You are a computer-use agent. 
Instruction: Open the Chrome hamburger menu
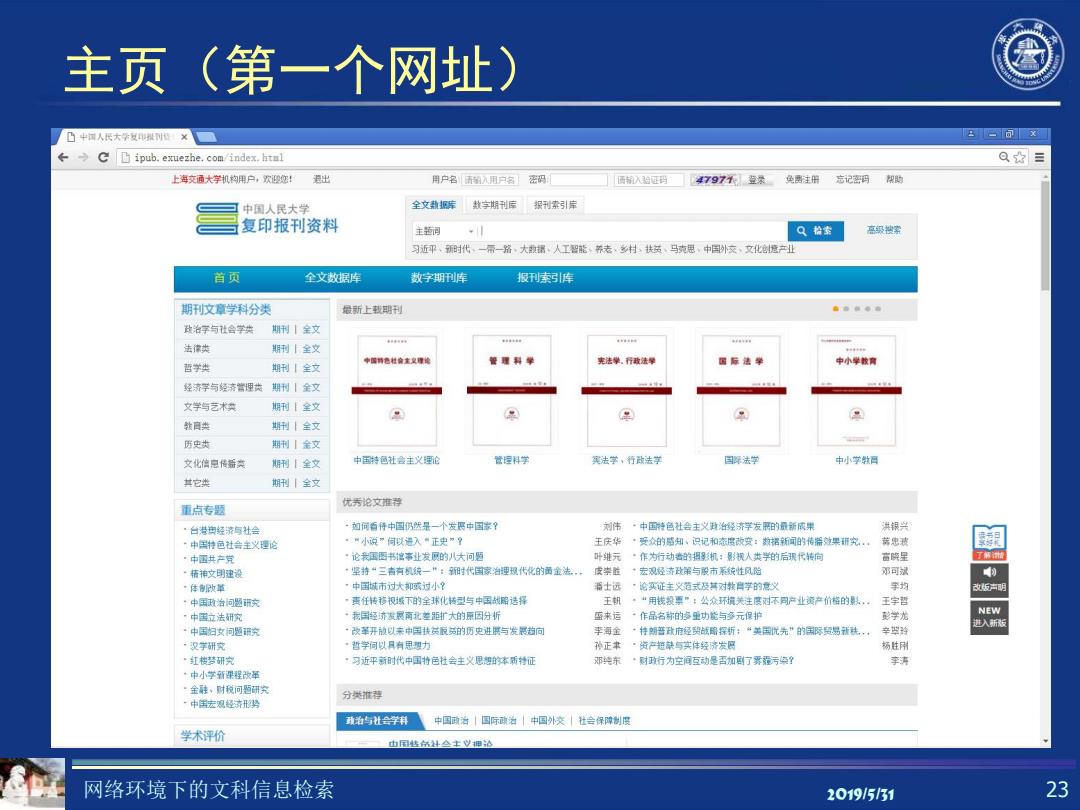point(1039,158)
